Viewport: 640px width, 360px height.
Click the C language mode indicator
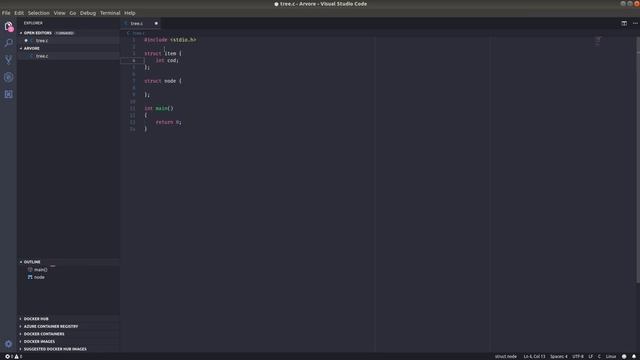tap(599, 356)
